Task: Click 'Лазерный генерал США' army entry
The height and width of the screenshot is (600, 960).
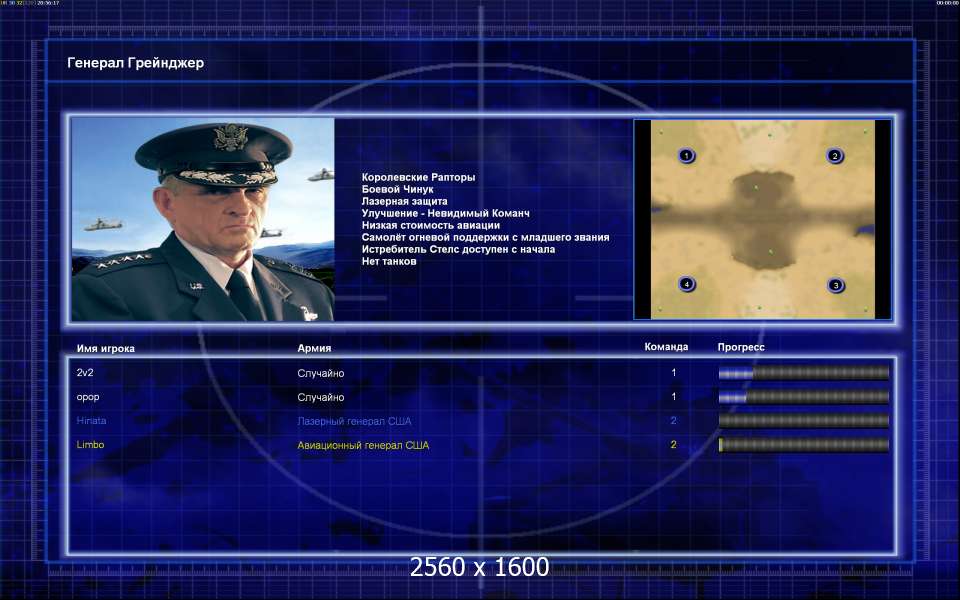Action: (354, 421)
